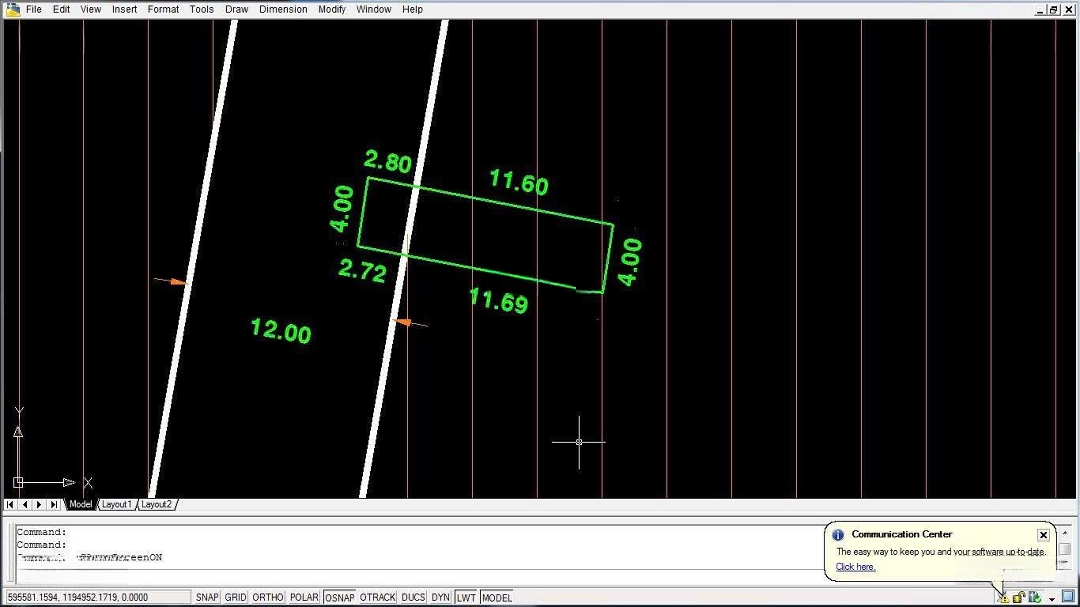
Task: Toggle SNAP mode in status bar
Action: (x=207, y=597)
